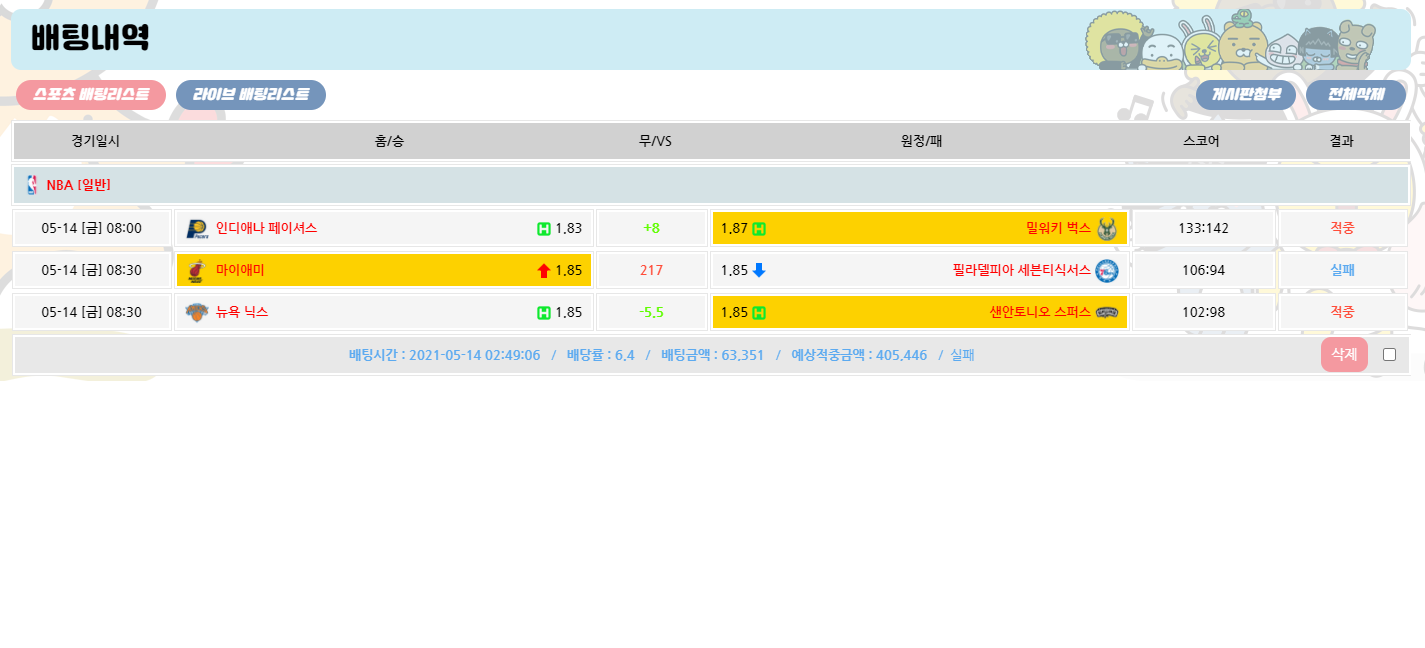Click the NBA league logo icon

(32, 185)
